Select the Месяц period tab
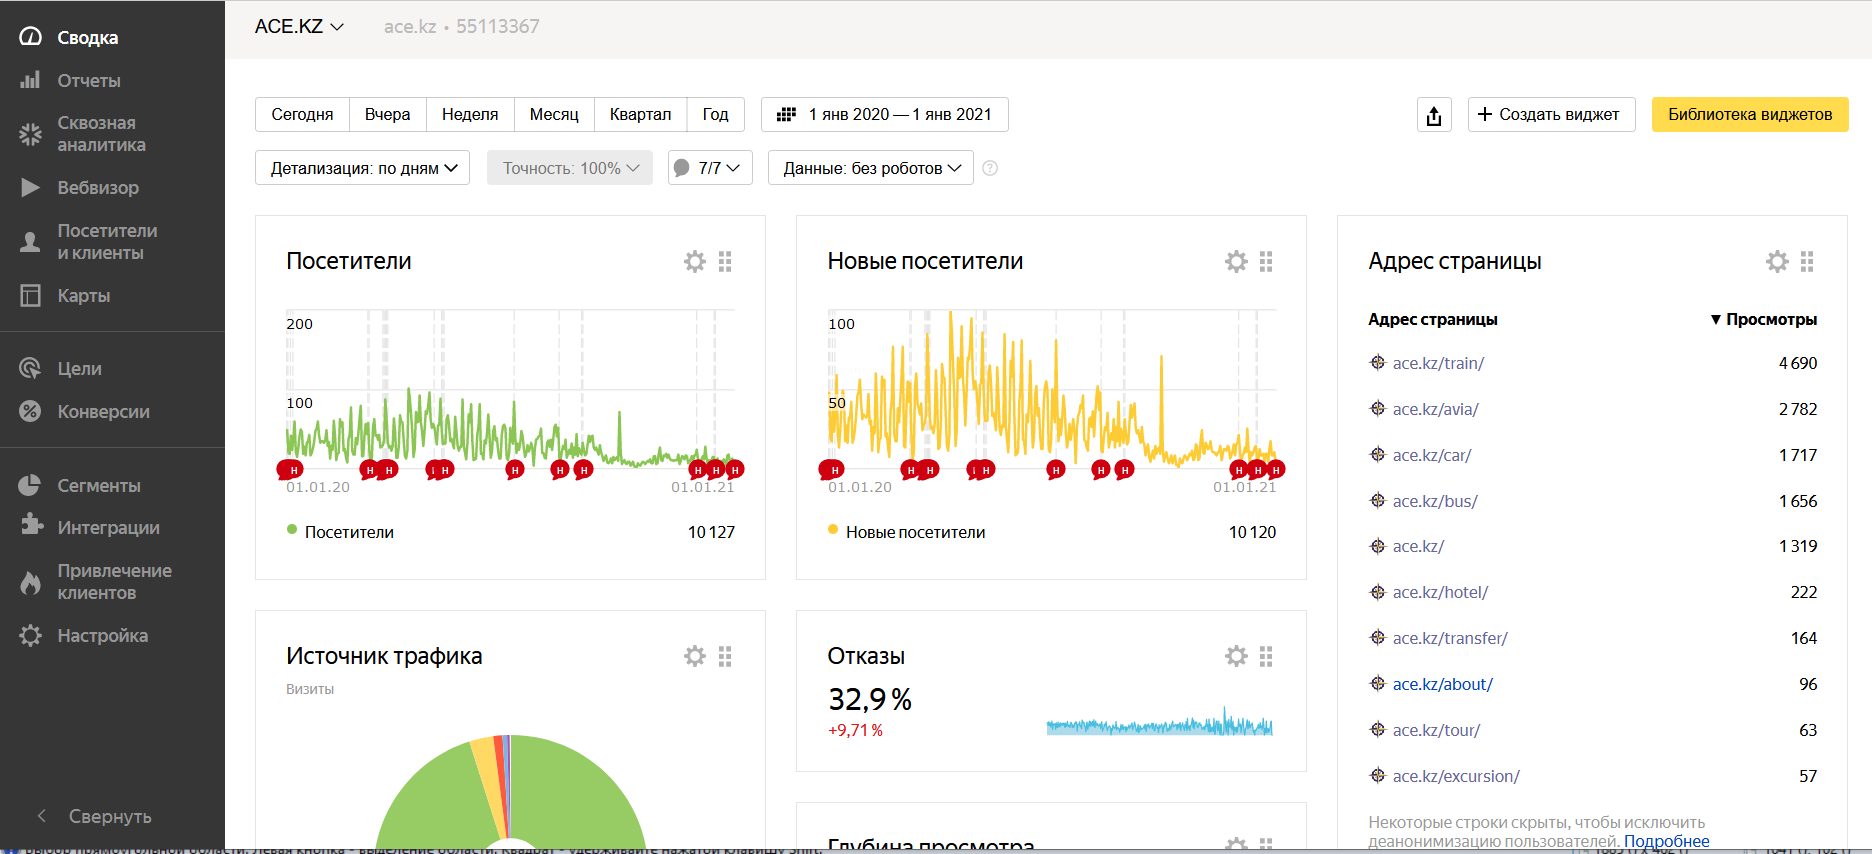The height and width of the screenshot is (854, 1872). [x=554, y=115]
